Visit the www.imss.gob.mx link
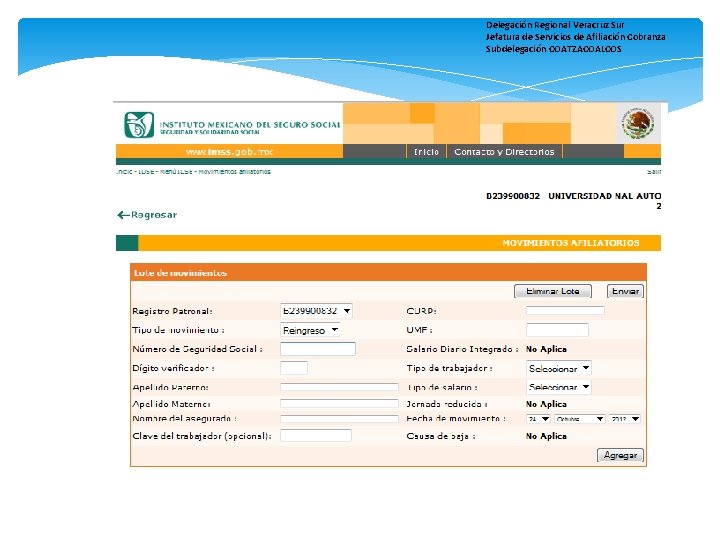720x540 pixels. coord(229,152)
